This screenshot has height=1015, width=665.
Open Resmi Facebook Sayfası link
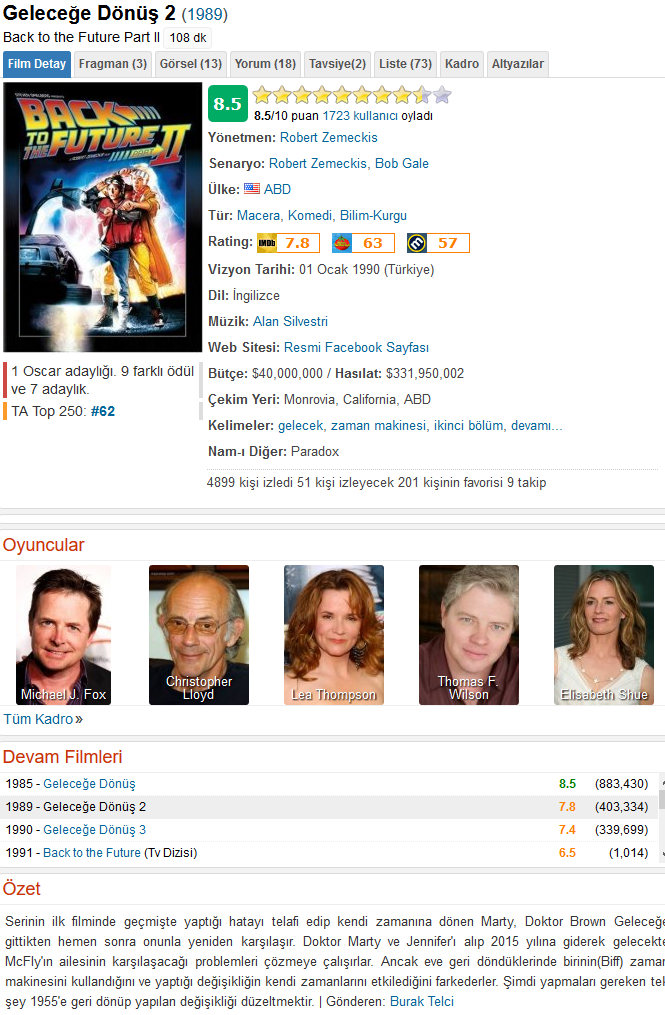coord(356,348)
